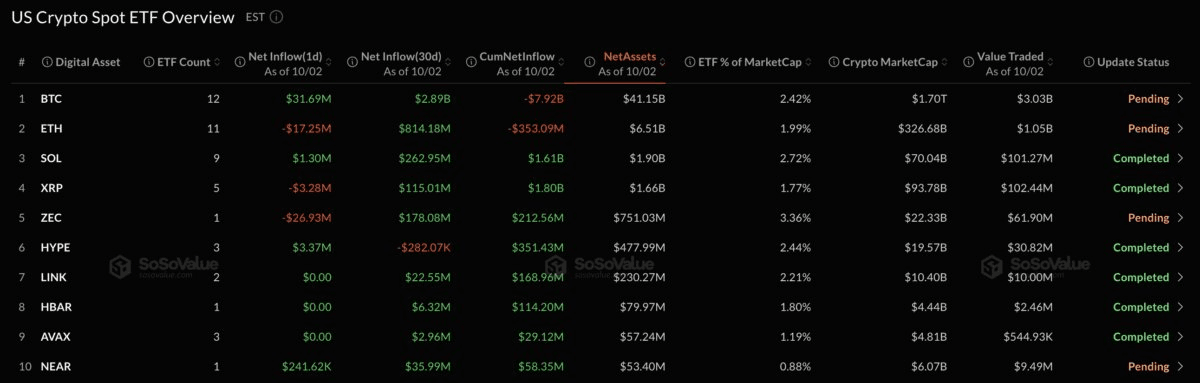This screenshot has width=1200, height=383.
Task: Click the $751.03M net assets value
Action: point(639,217)
